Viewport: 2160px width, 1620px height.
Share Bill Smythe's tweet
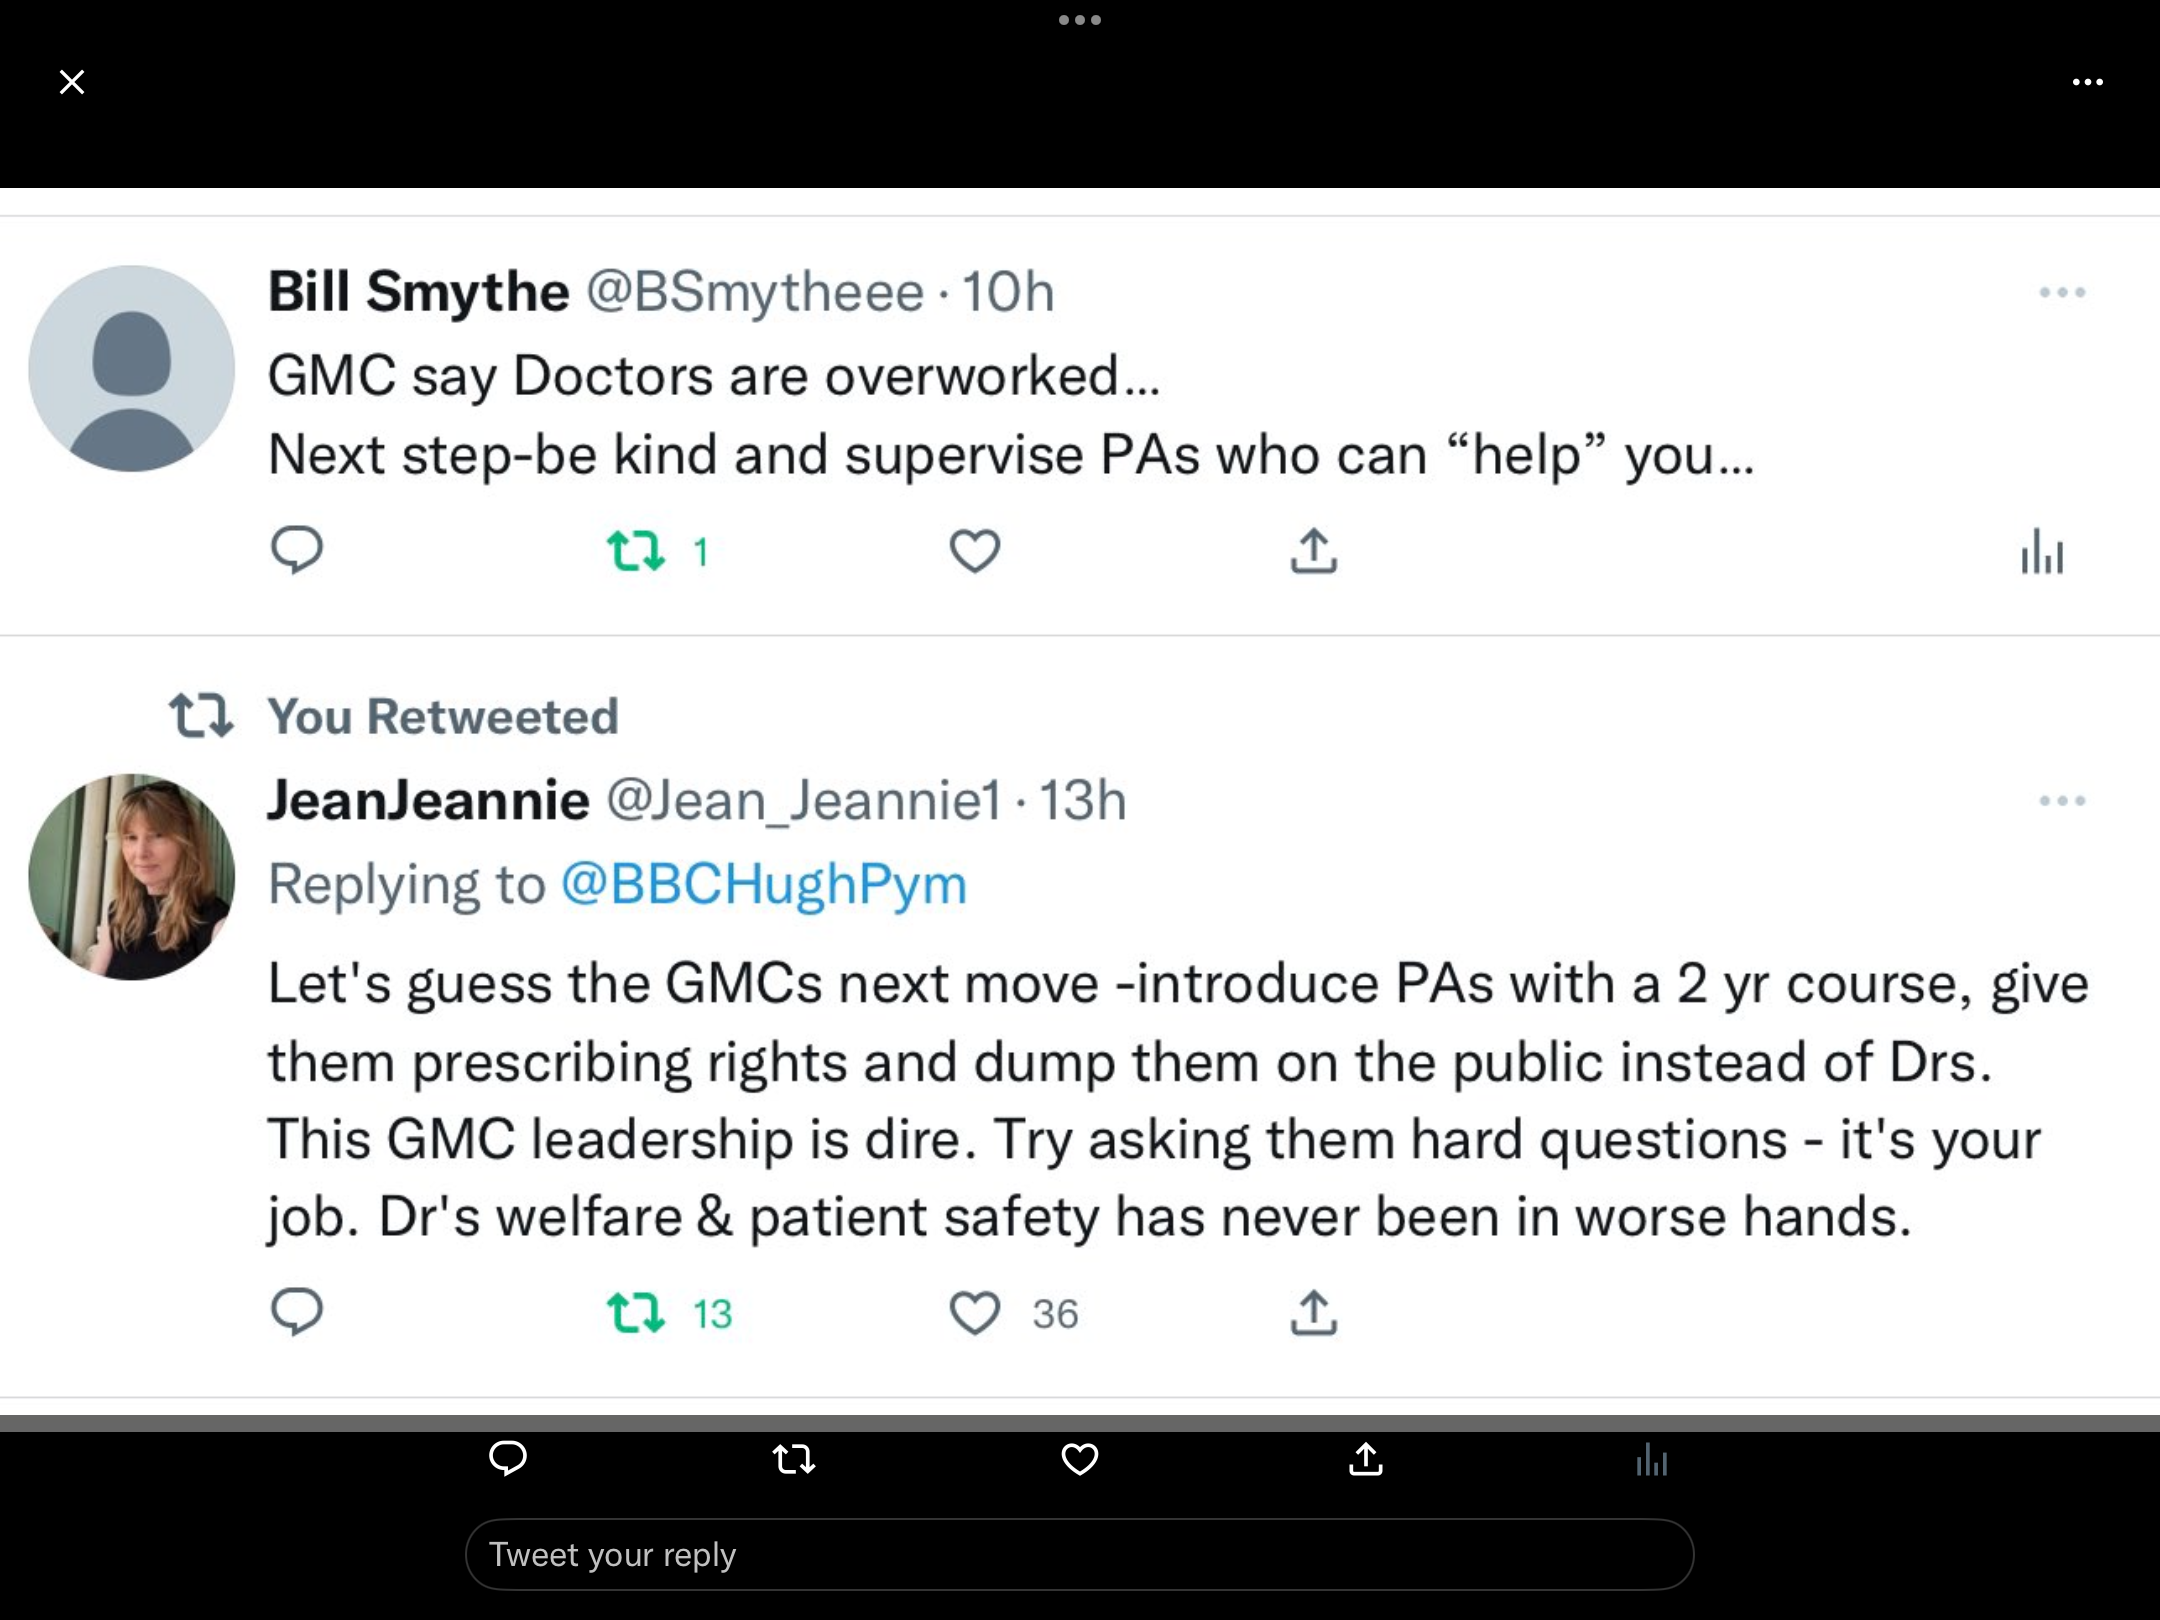pos(1314,550)
